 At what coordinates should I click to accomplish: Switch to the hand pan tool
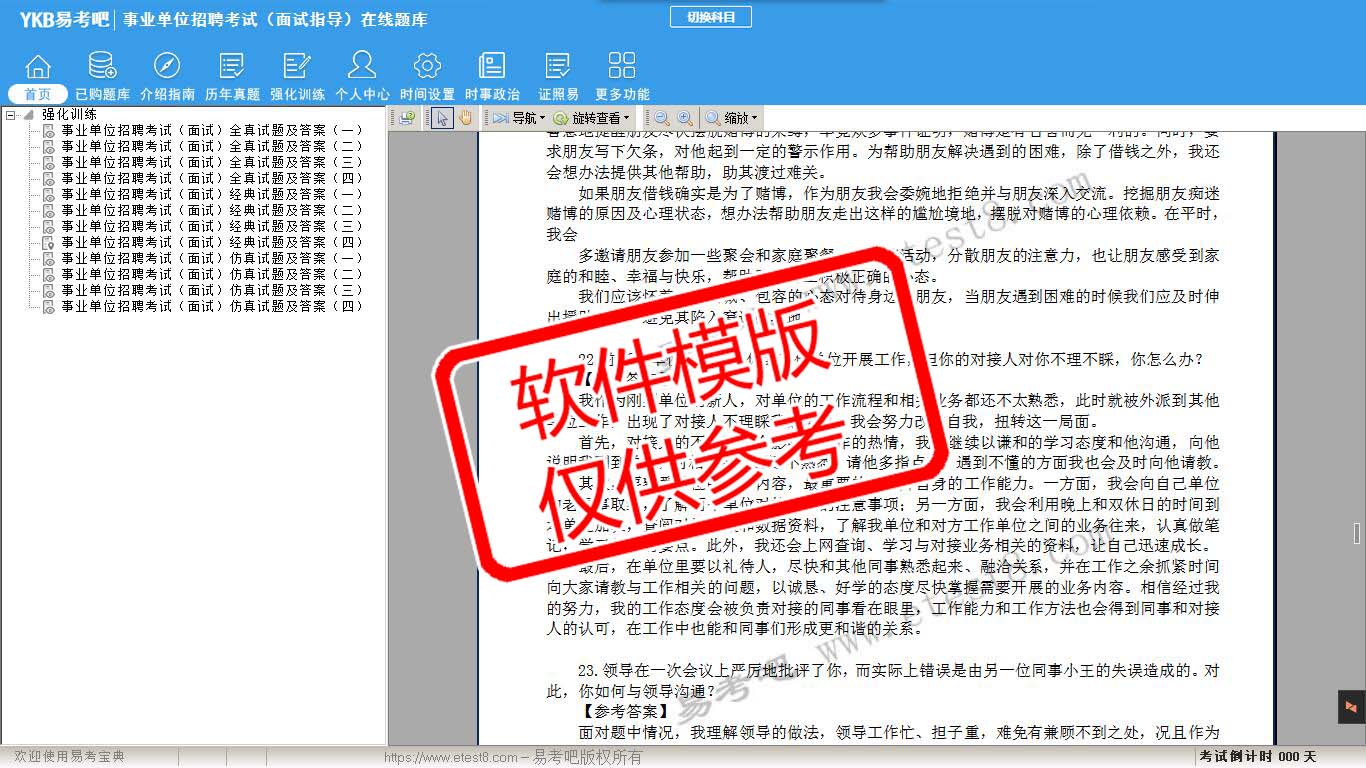pos(465,118)
